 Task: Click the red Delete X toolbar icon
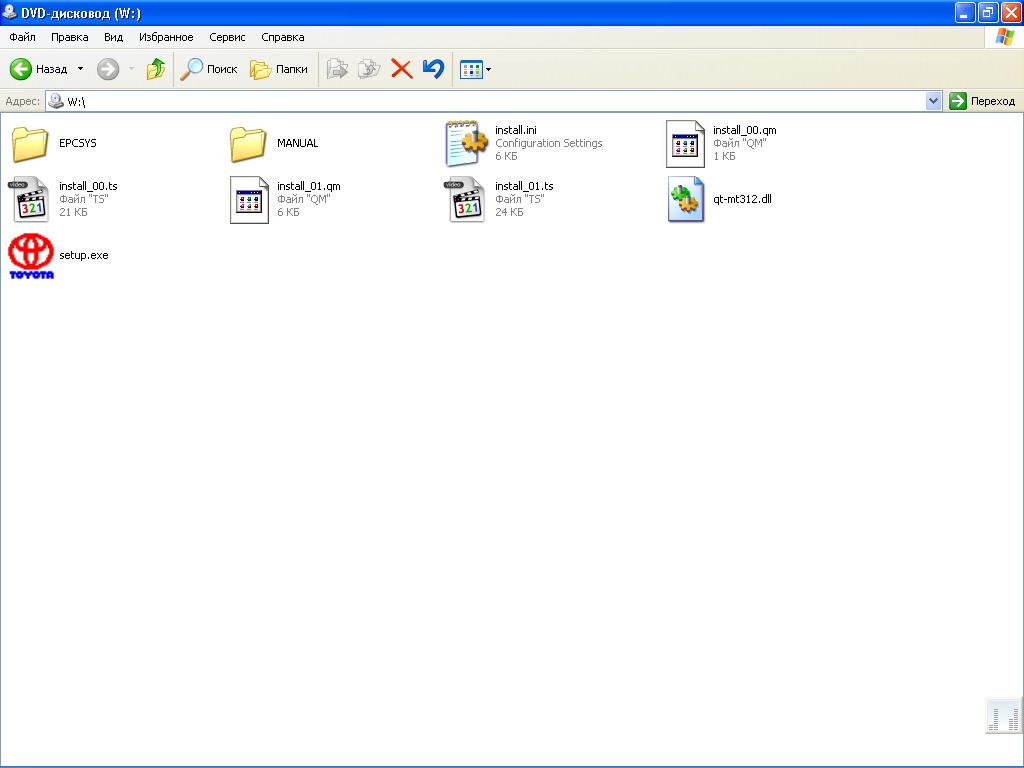(401, 69)
